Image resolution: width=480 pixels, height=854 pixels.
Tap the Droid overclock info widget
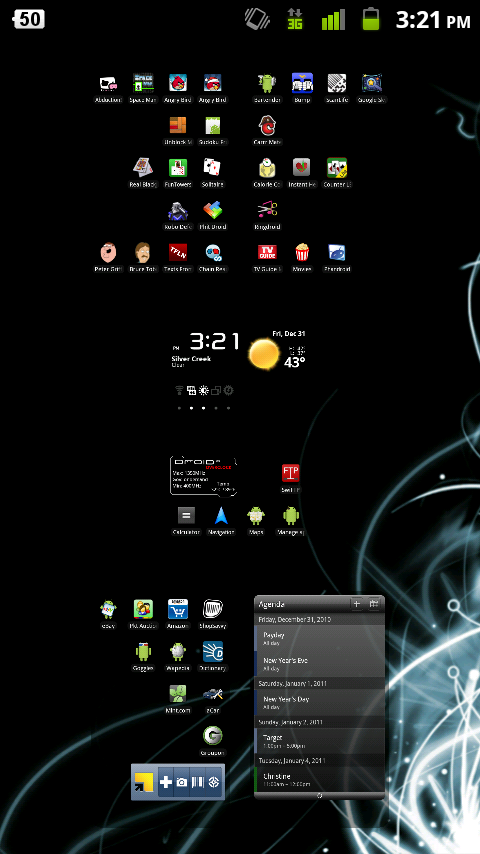click(203, 476)
